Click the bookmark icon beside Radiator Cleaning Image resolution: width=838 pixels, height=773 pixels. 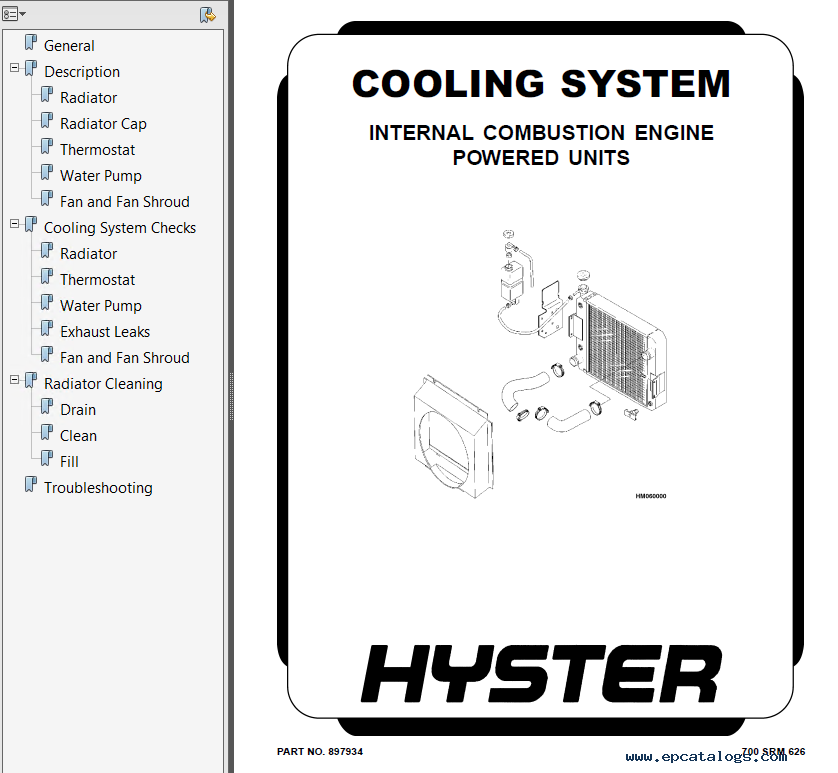point(31,381)
